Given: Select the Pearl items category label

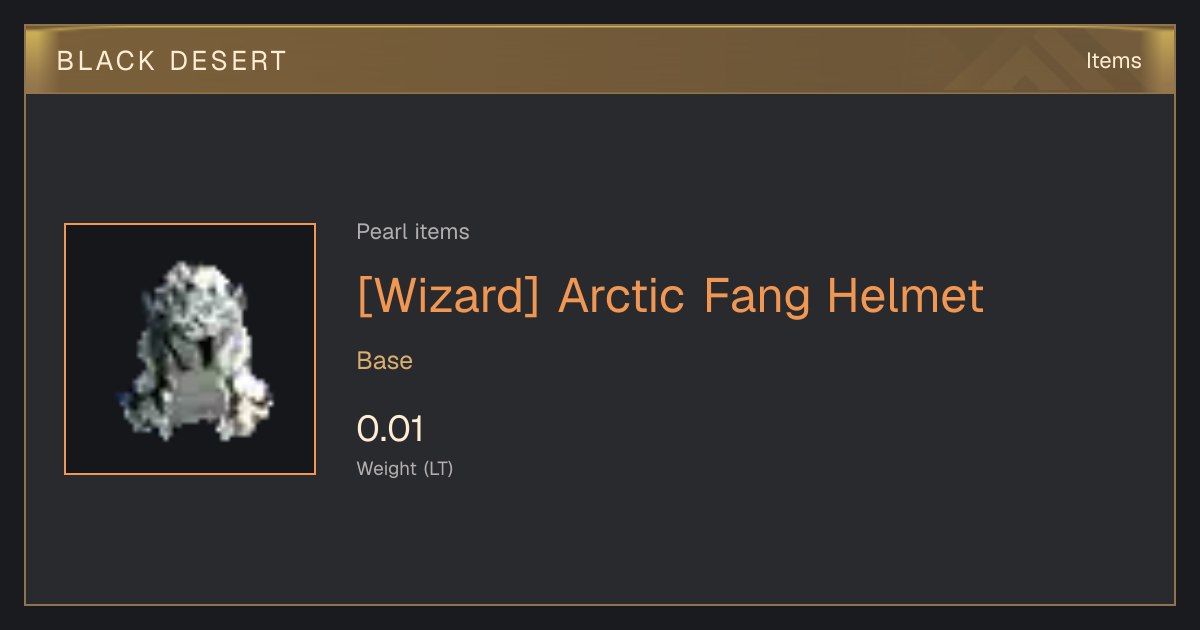Looking at the screenshot, I should [413, 232].
